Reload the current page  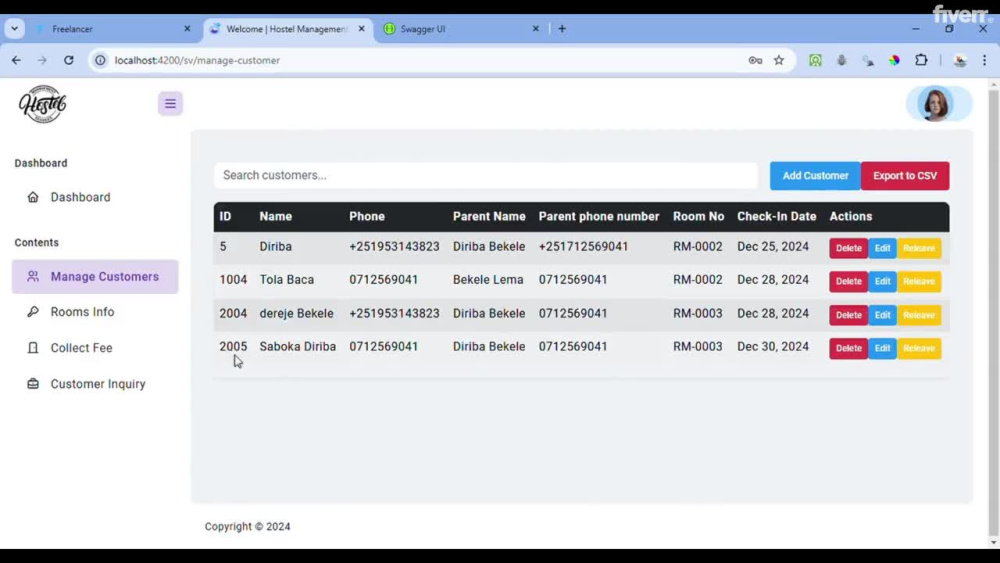click(68, 60)
